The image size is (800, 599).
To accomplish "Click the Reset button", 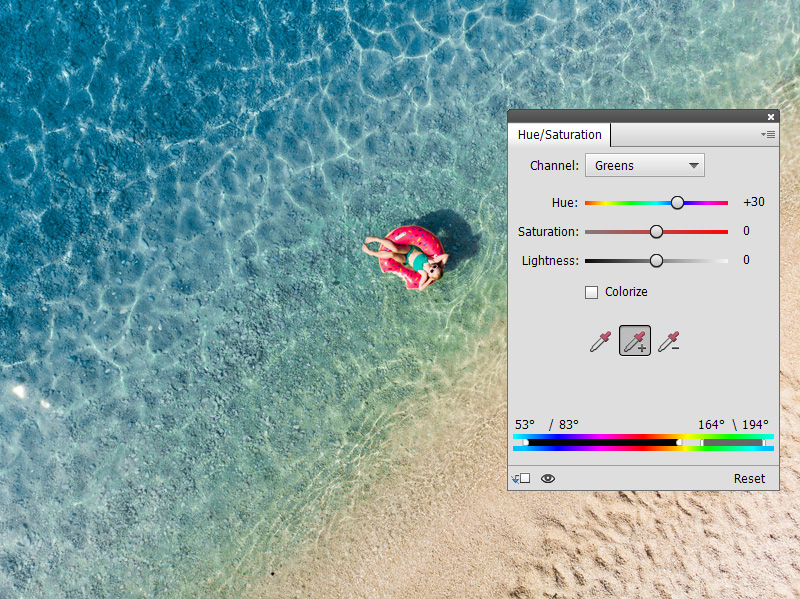I will (748, 478).
